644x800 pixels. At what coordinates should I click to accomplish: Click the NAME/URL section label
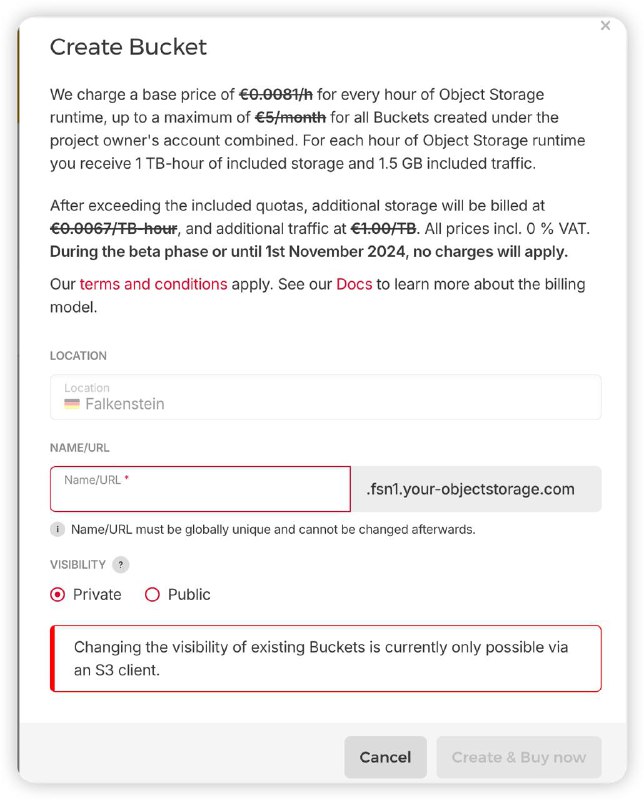tap(79, 449)
